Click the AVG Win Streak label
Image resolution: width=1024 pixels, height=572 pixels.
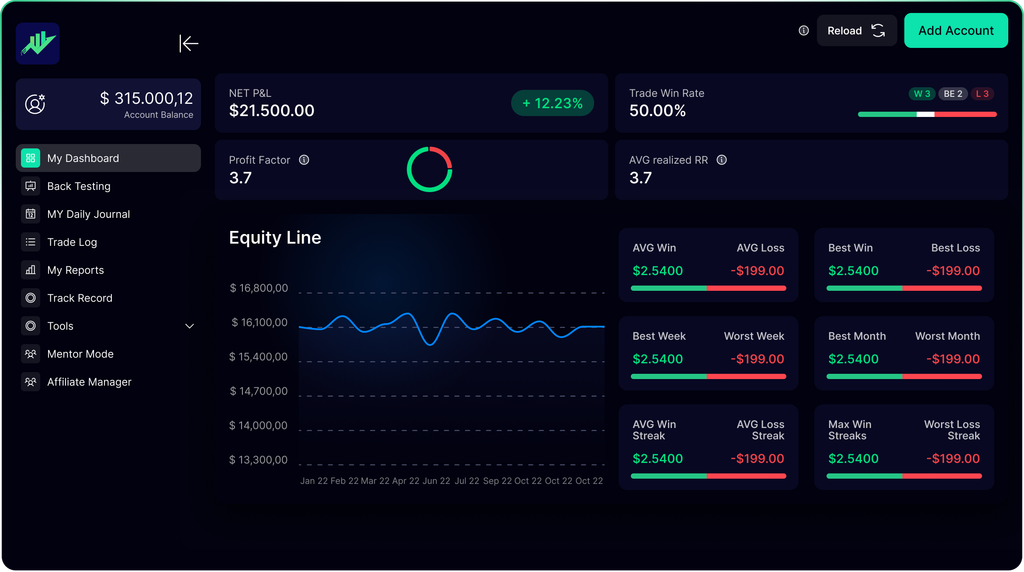click(654, 430)
